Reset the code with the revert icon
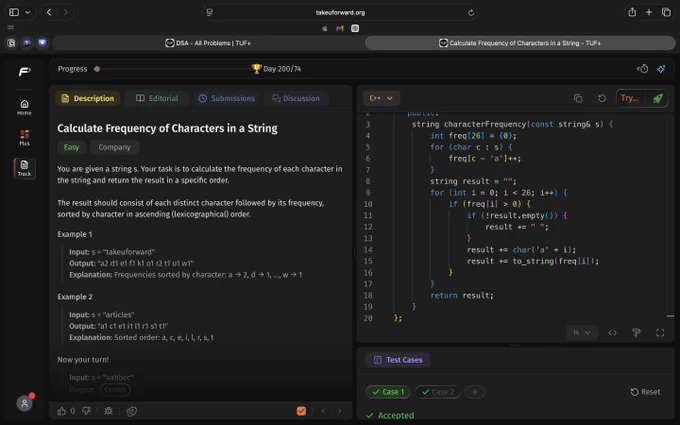 (x=602, y=98)
